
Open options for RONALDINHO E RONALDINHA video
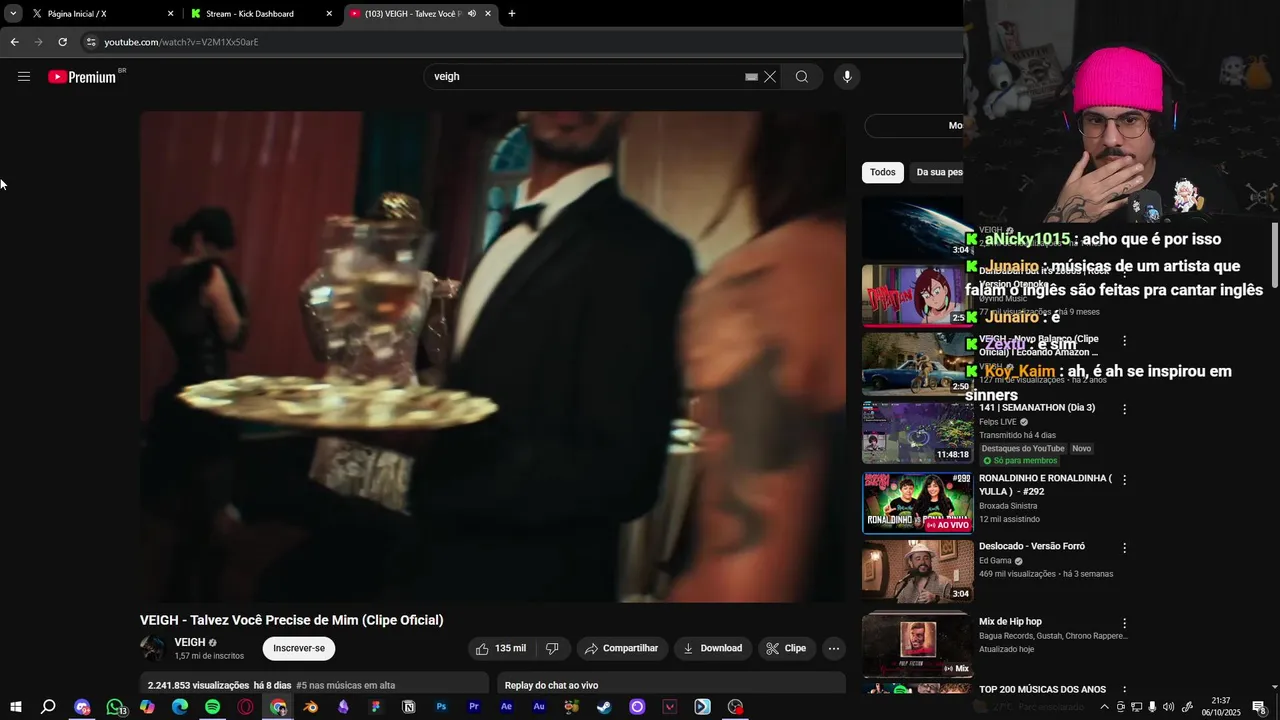(1125, 480)
